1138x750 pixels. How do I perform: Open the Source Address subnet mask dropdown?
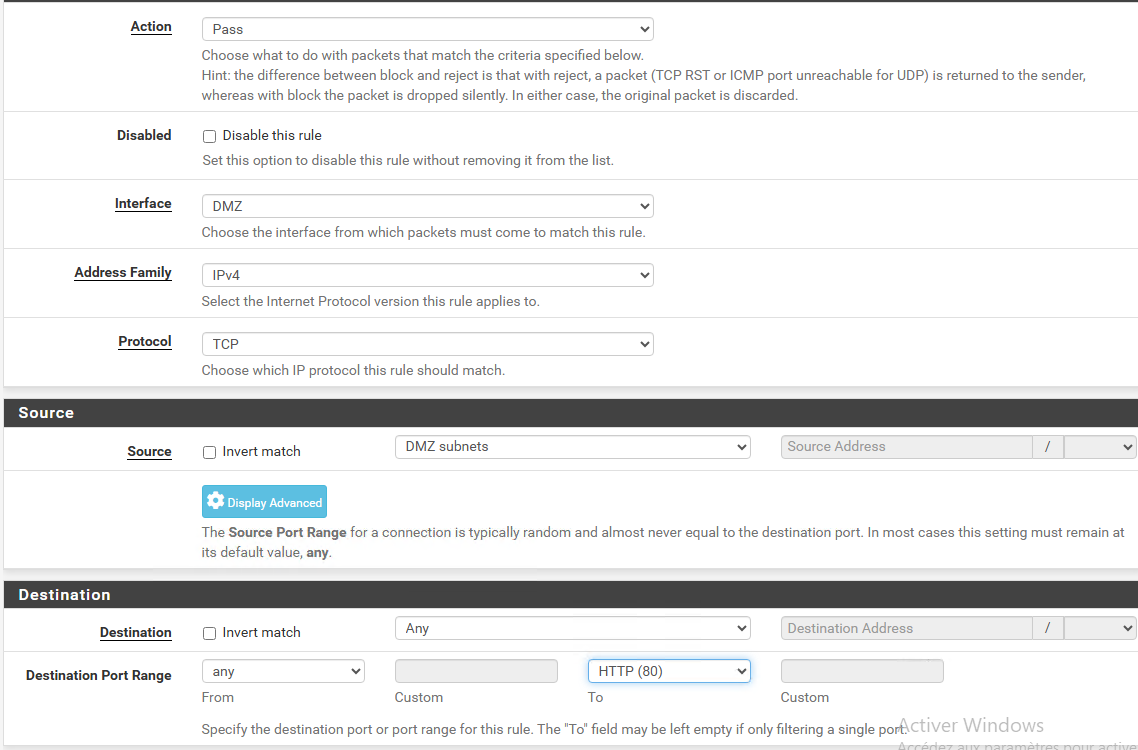tap(1100, 447)
